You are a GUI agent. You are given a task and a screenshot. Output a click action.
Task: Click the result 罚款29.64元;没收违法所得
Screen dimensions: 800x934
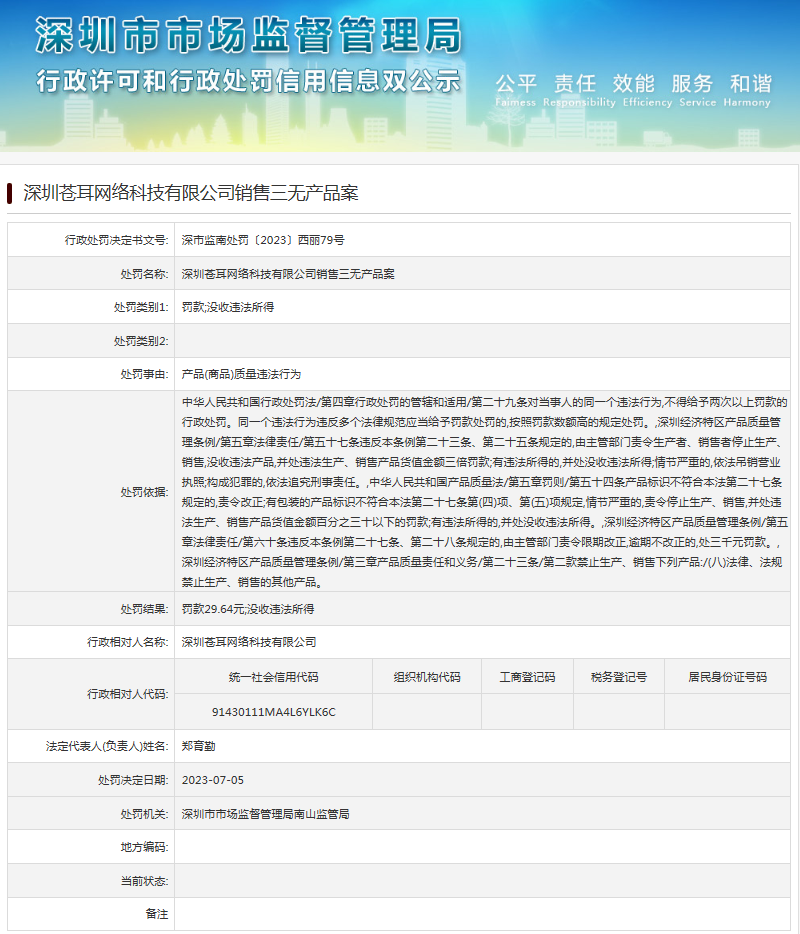click(x=248, y=609)
